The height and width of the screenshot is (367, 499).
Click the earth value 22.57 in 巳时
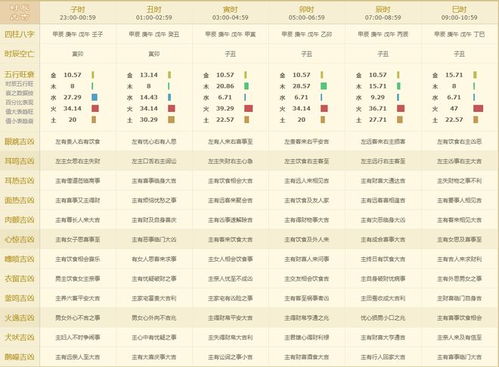point(454,120)
